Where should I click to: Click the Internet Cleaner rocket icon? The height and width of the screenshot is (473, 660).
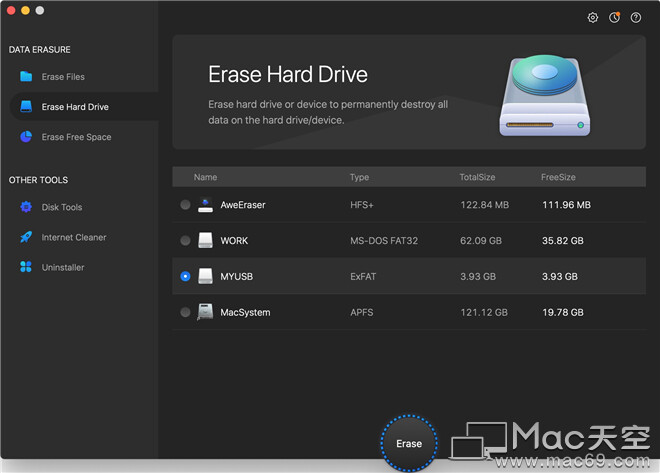pos(26,237)
